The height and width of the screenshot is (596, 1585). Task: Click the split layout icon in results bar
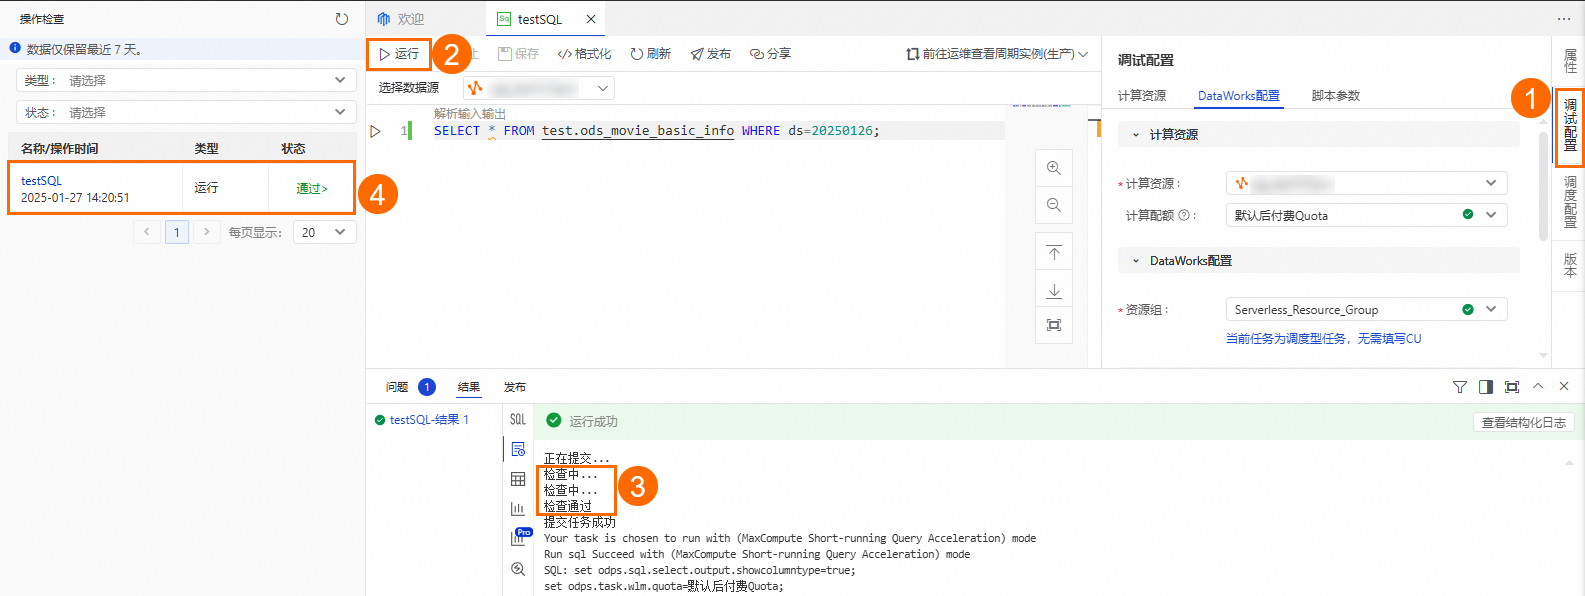pos(1486,387)
